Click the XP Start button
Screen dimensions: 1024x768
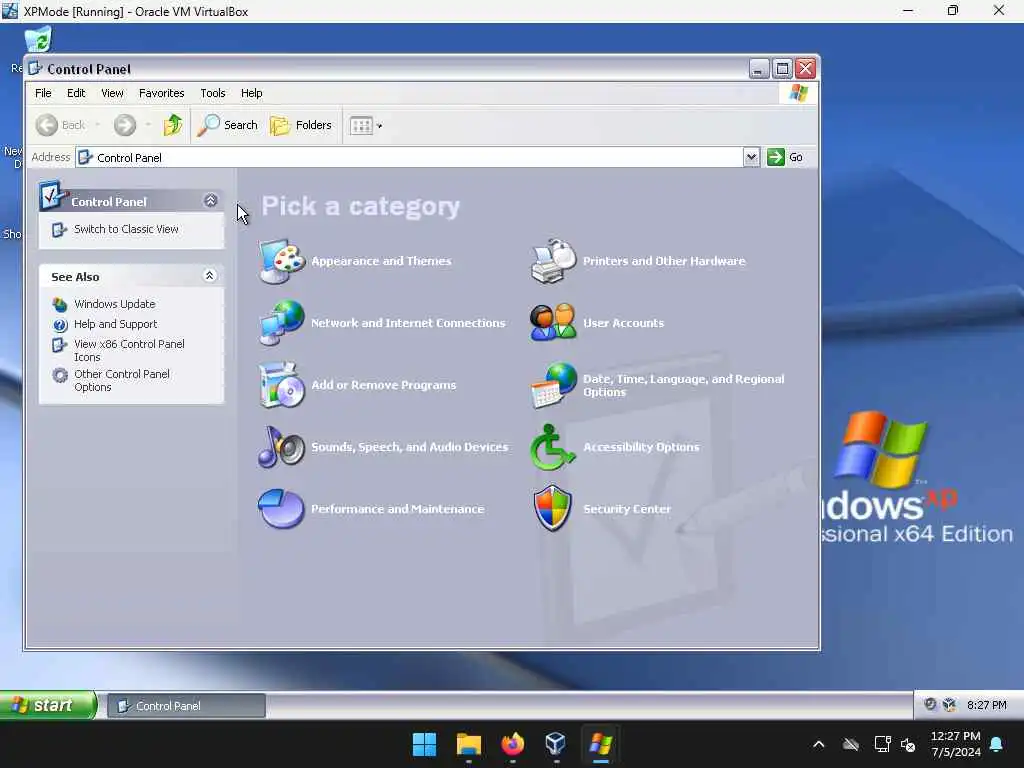pyautogui.click(x=48, y=705)
